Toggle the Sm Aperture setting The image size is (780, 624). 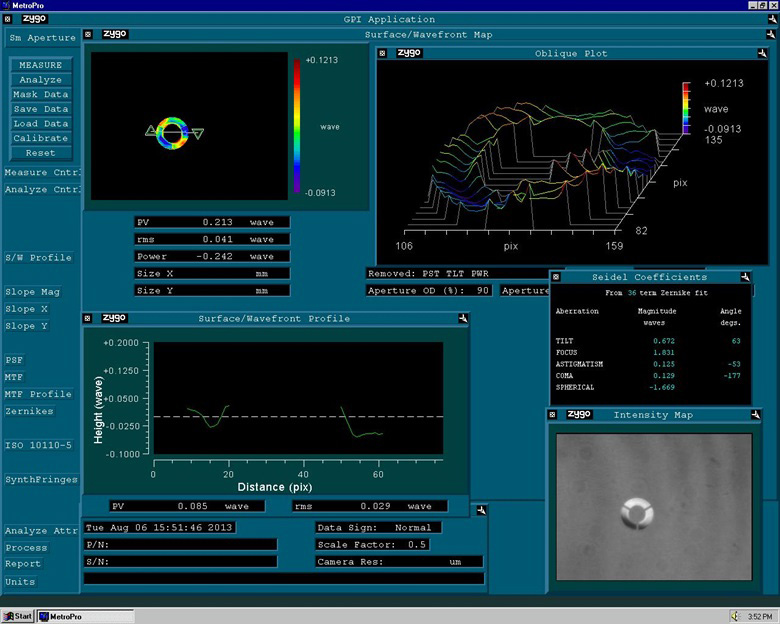pyautogui.click(x=42, y=38)
